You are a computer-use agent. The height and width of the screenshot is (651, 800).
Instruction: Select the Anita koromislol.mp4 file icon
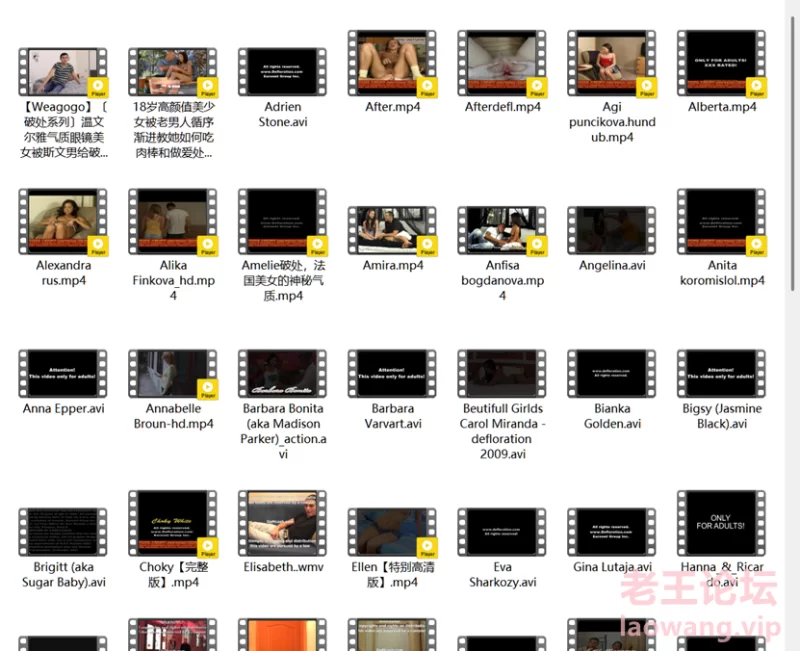click(x=721, y=222)
